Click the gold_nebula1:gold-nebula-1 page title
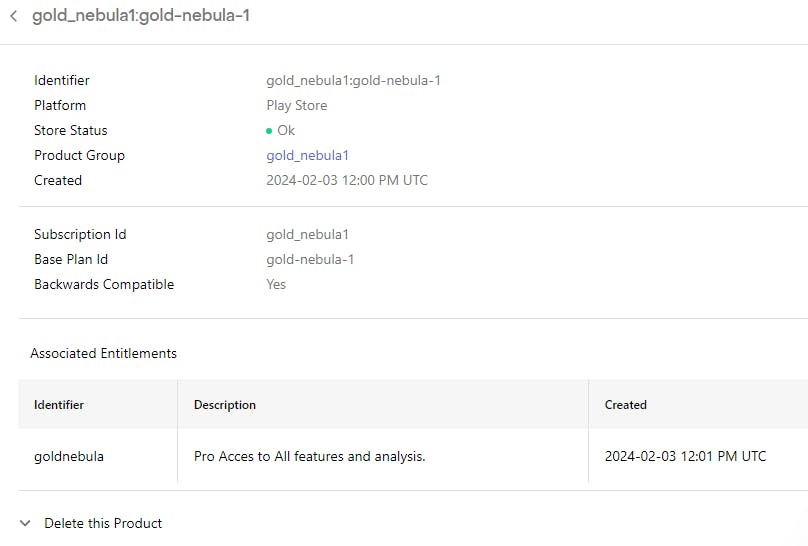 point(141,17)
